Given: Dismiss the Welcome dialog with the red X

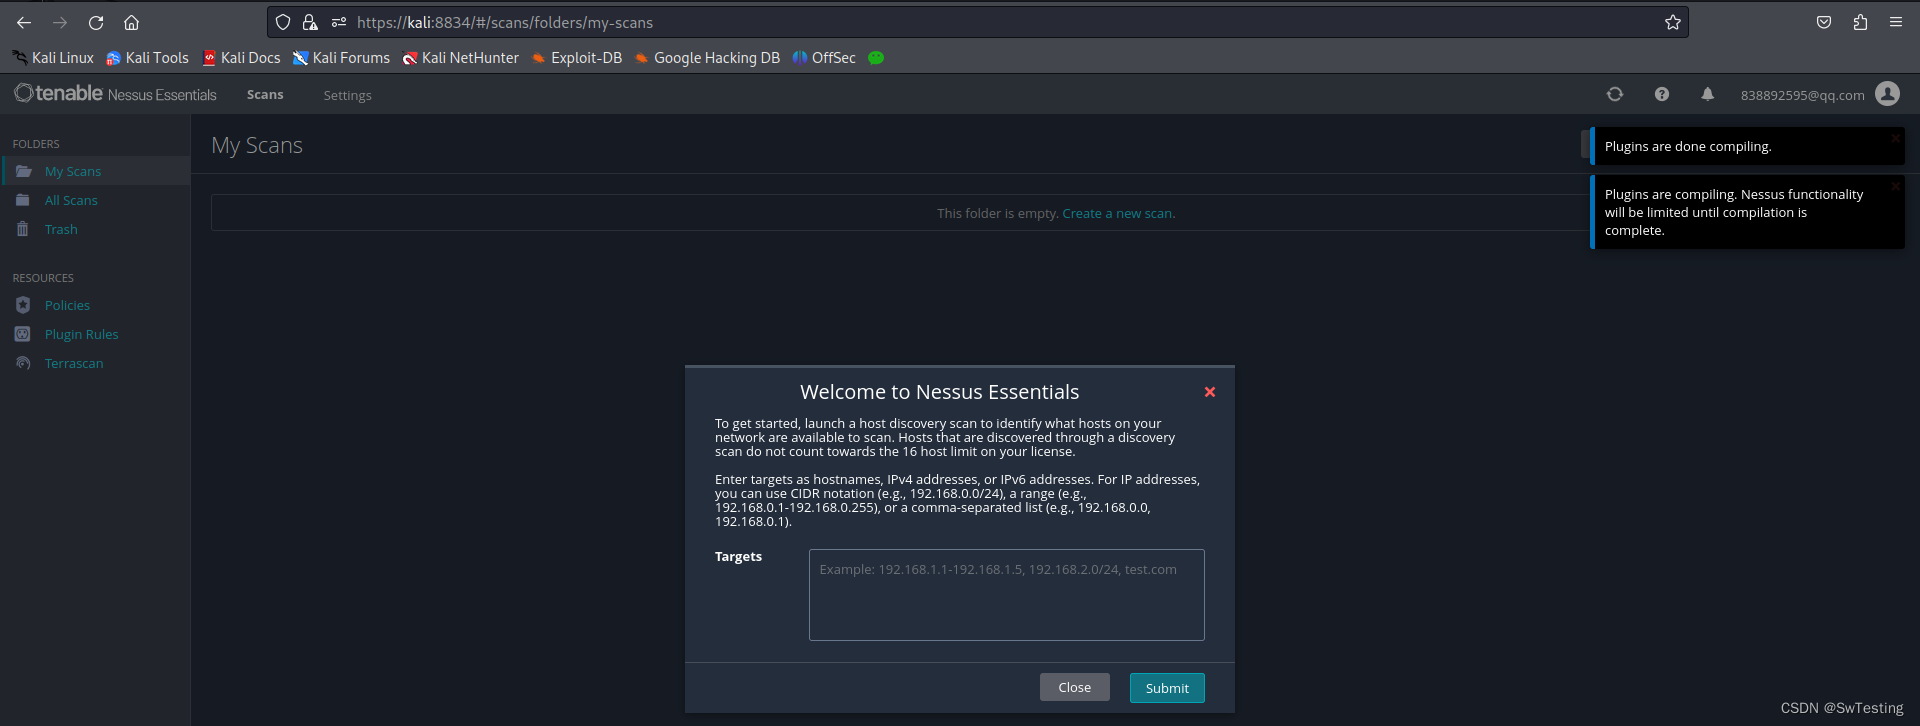Looking at the screenshot, I should click(x=1210, y=392).
